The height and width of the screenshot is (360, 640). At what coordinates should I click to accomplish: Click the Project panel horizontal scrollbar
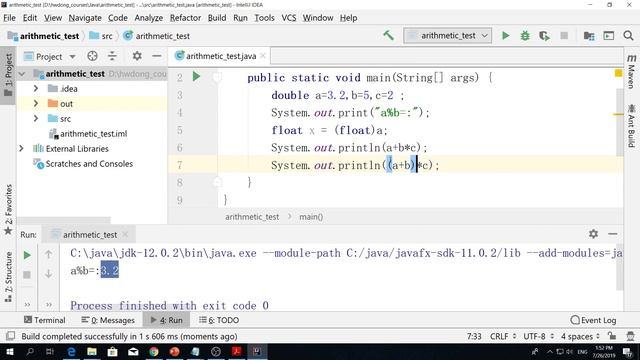point(64,220)
